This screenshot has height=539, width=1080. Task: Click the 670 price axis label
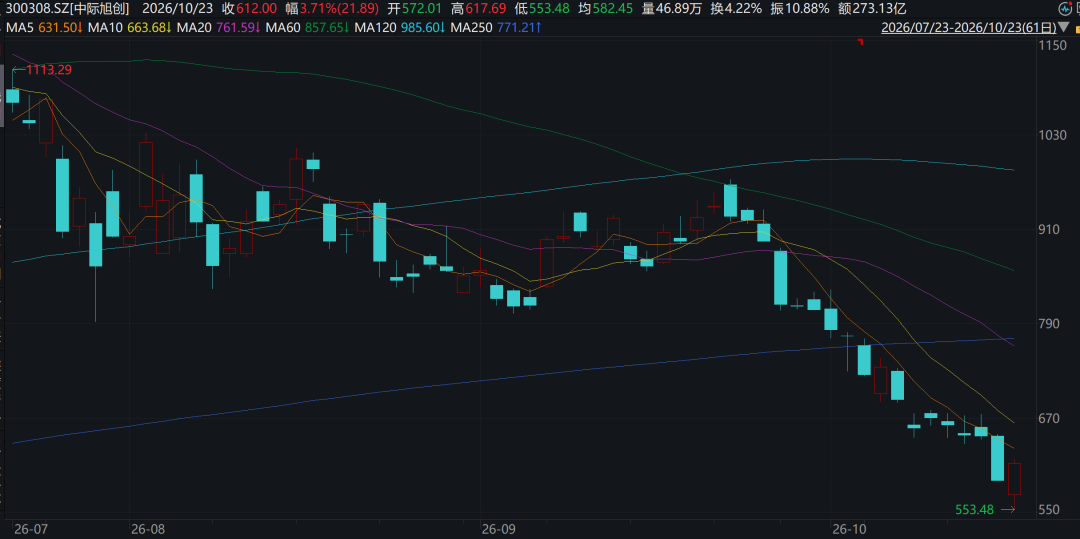tap(1047, 418)
